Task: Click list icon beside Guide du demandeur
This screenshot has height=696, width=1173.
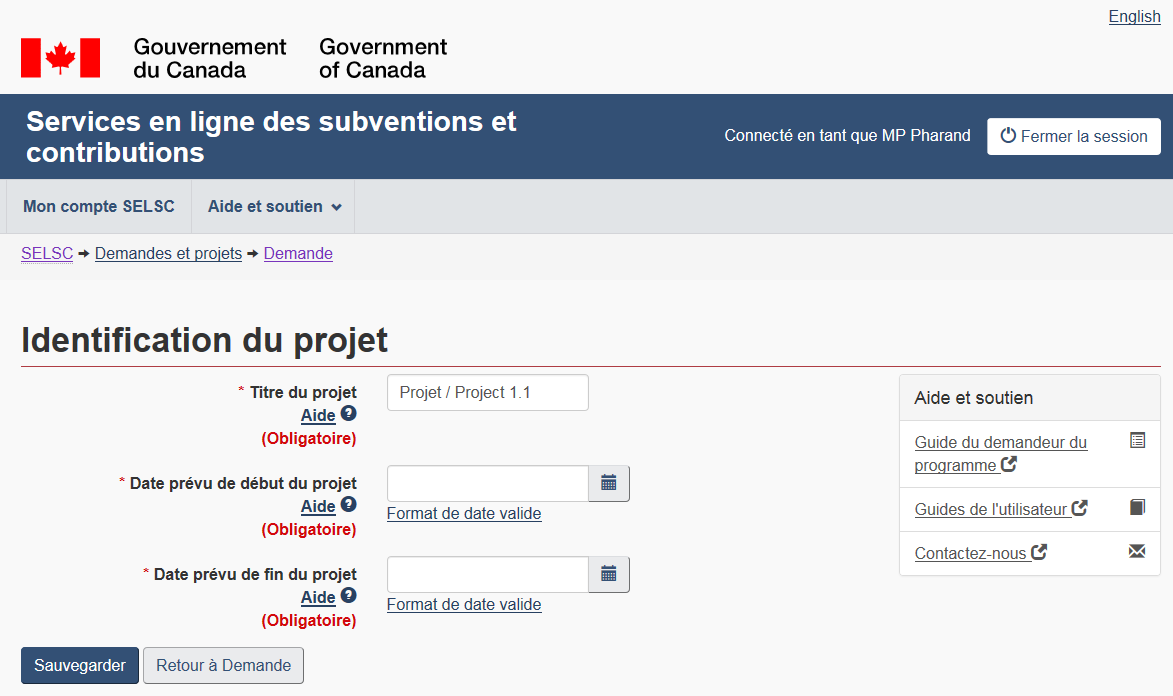Action: pyautogui.click(x=1137, y=440)
